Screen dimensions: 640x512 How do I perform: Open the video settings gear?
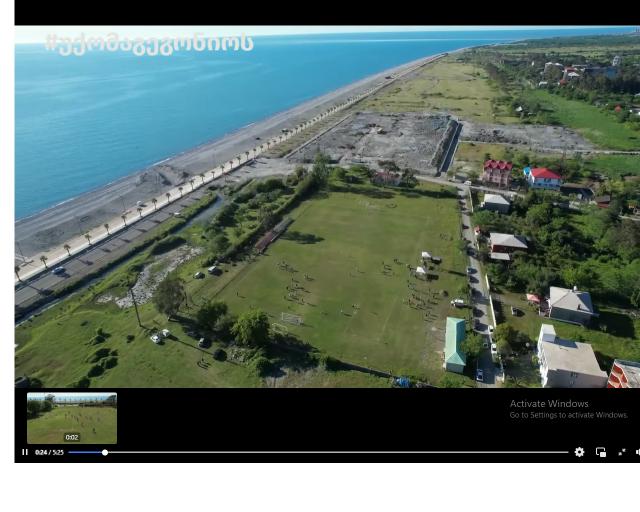pyautogui.click(x=579, y=452)
